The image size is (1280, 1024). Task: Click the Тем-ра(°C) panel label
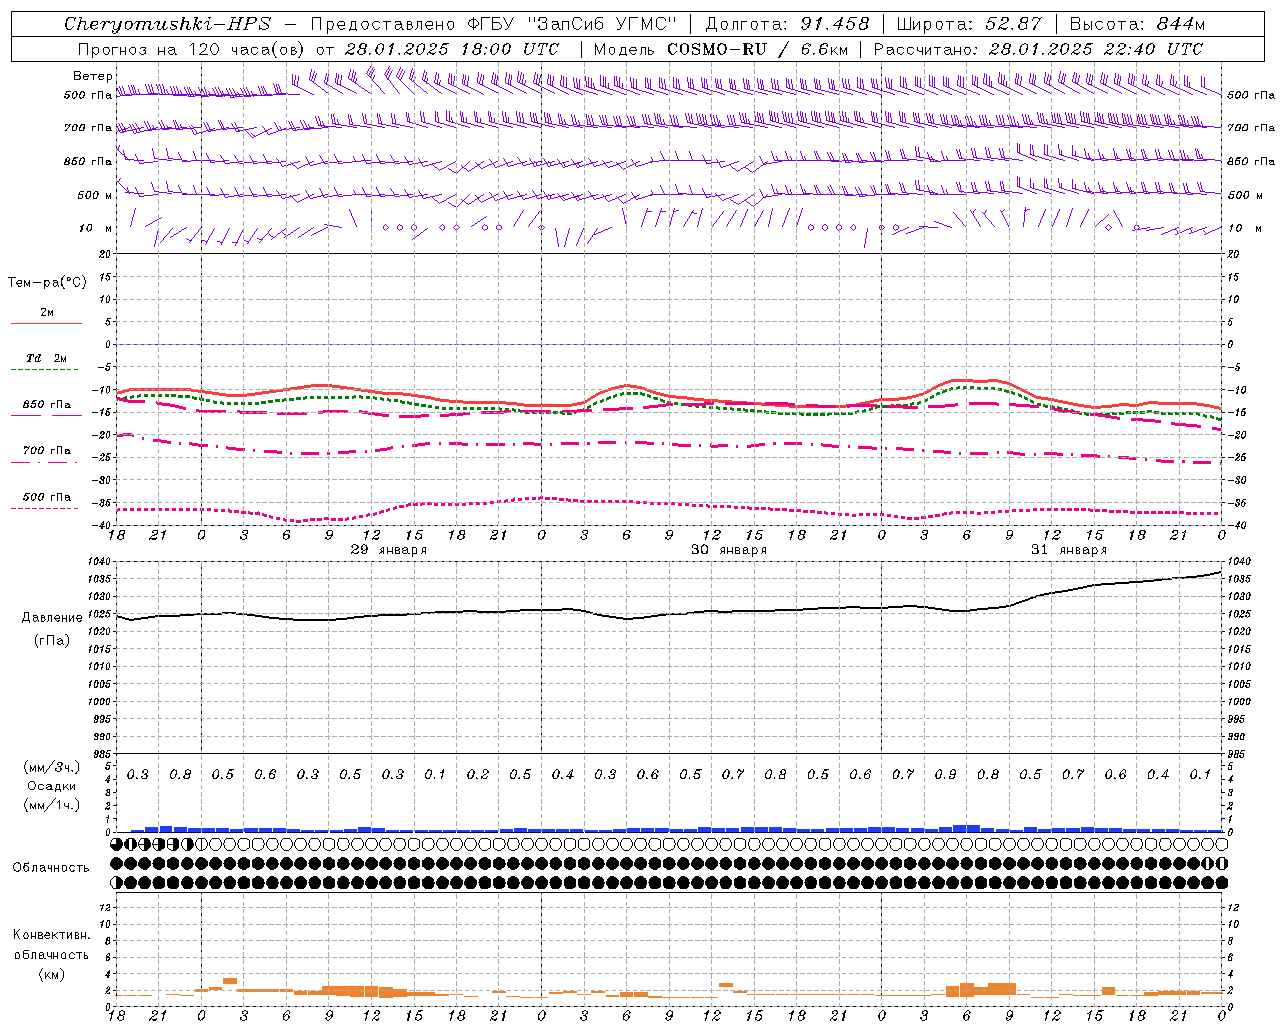(x=47, y=283)
